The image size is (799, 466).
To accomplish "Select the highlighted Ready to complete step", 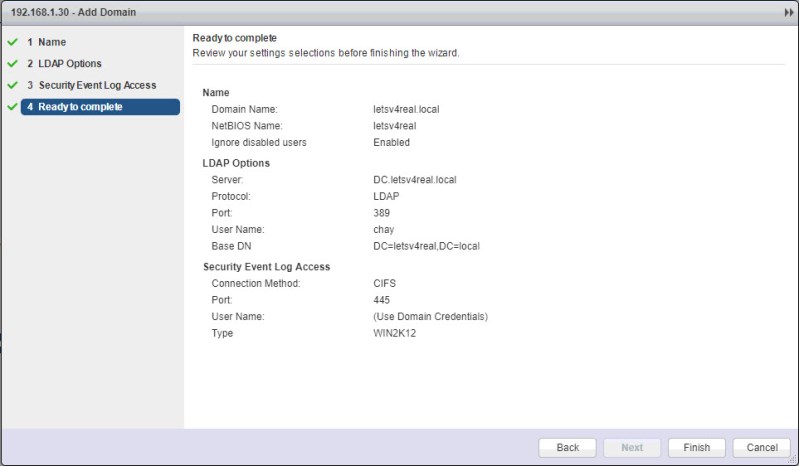I will (x=99, y=106).
